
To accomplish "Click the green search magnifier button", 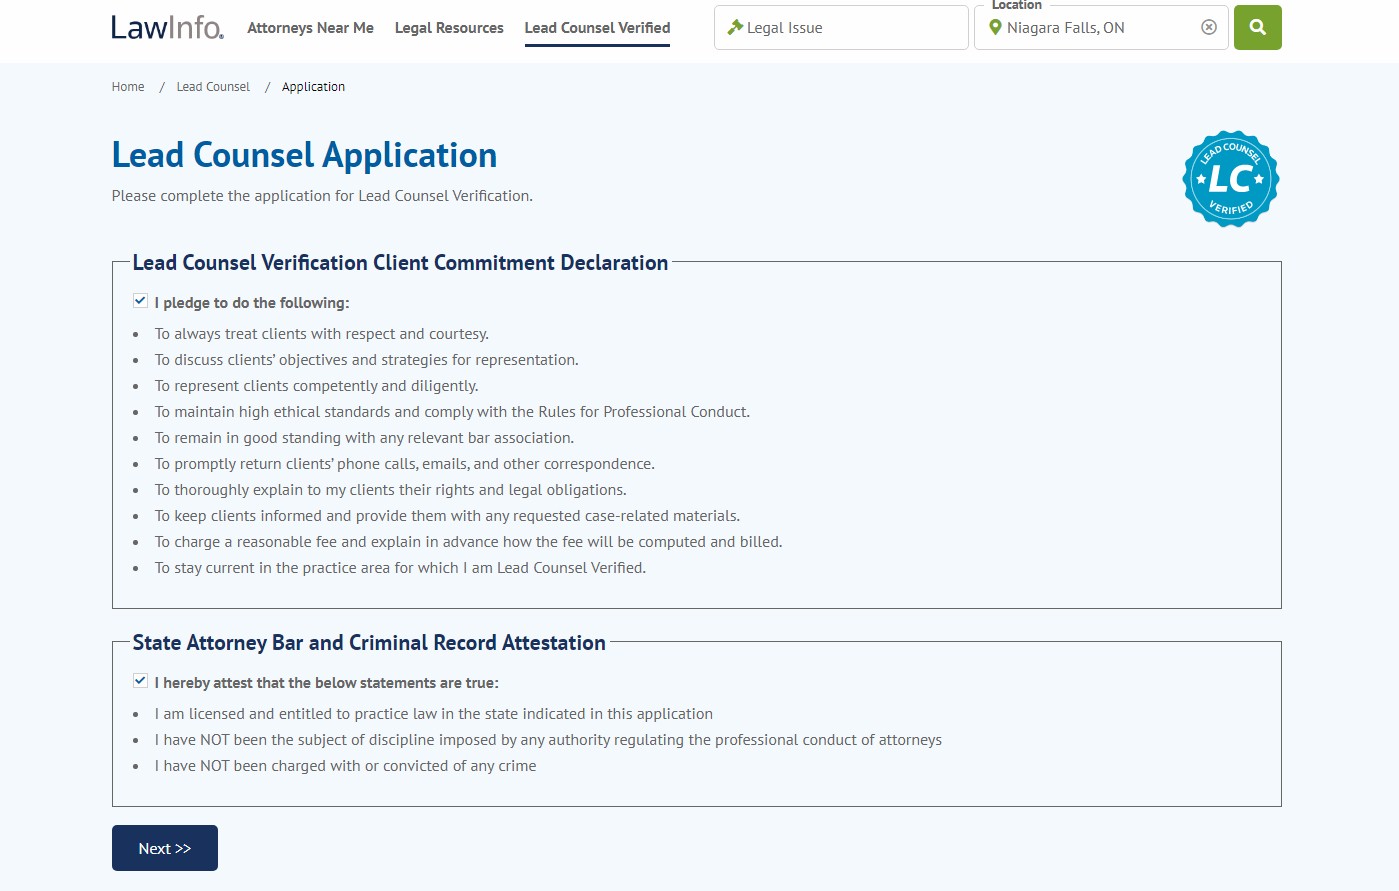I will (1257, 27).
